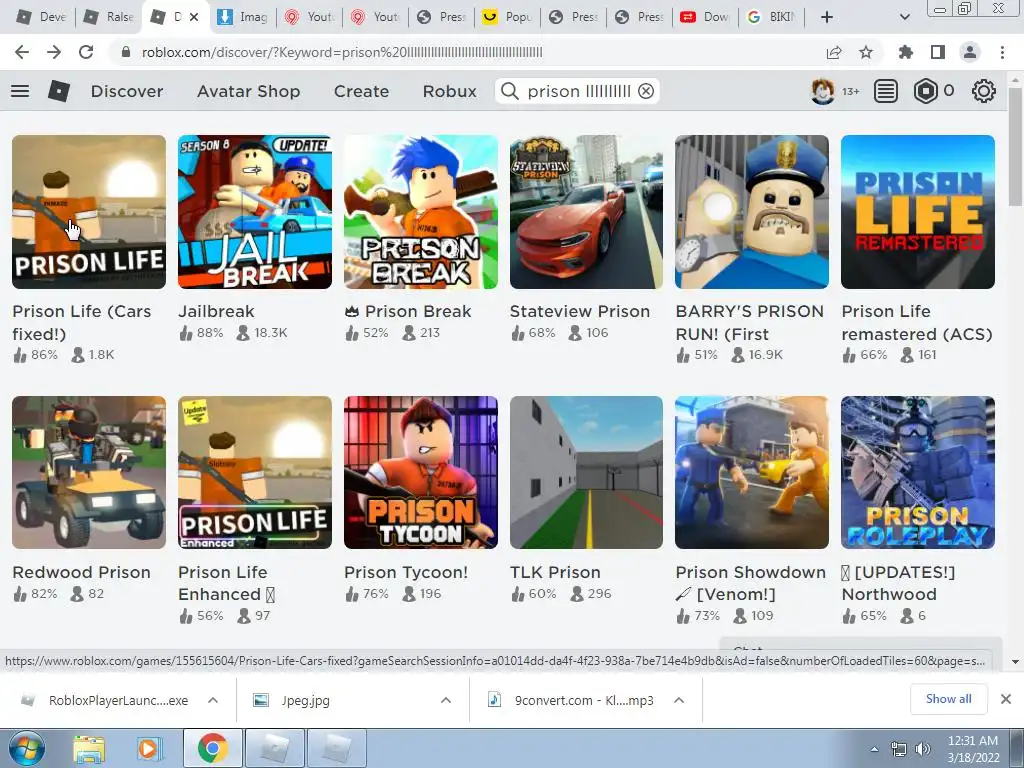The image size is (1024, 768).
Task: Show hidden system tray icons
Action: tap(874, 749)
